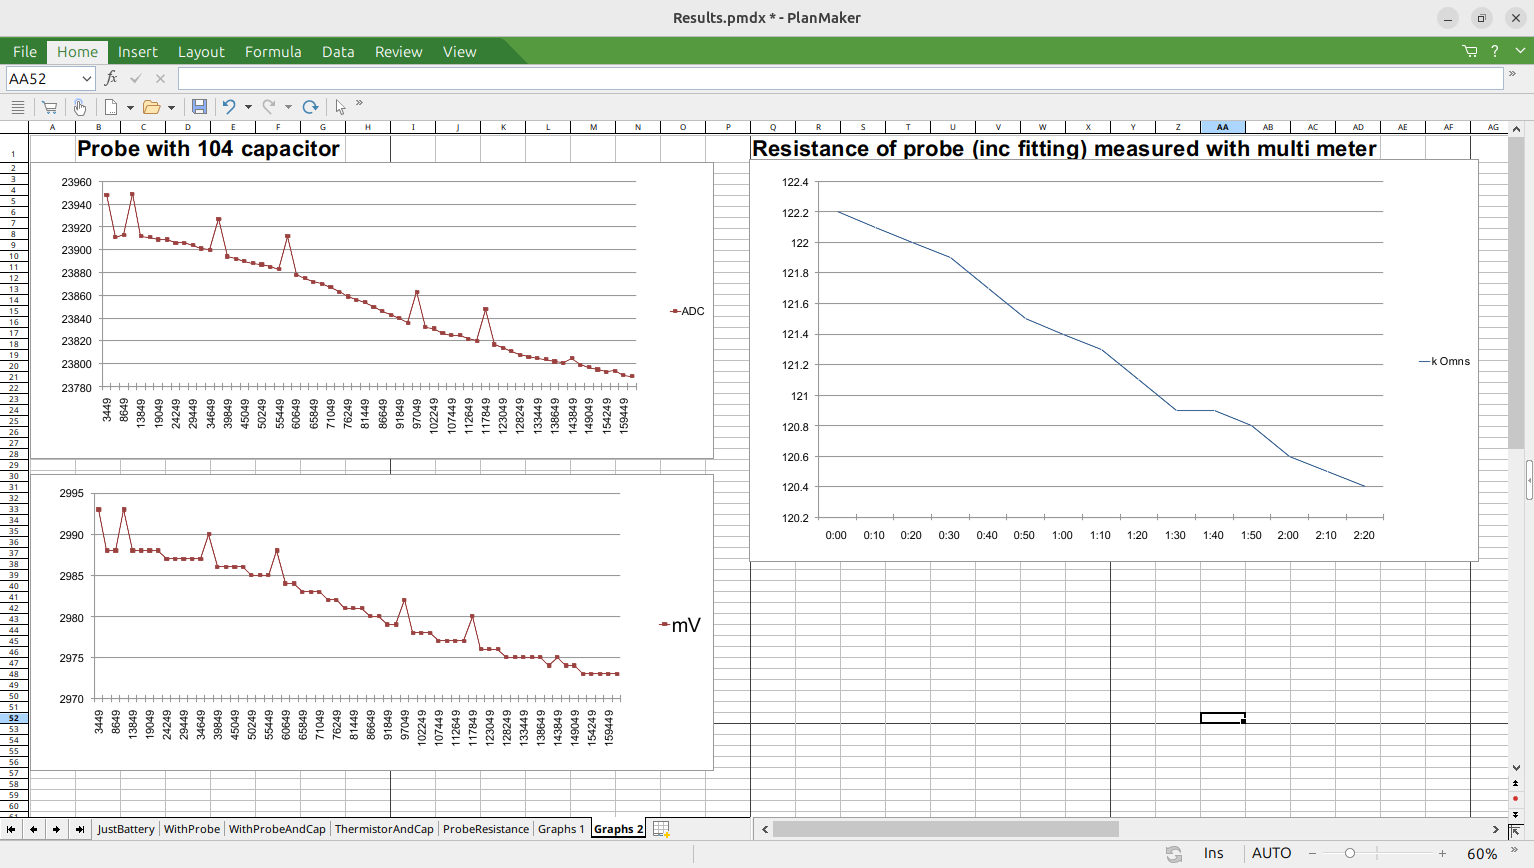Click the vertical scrollbar up arrow
This screenshot has height=868, width=1534.
pos(1516,129)
